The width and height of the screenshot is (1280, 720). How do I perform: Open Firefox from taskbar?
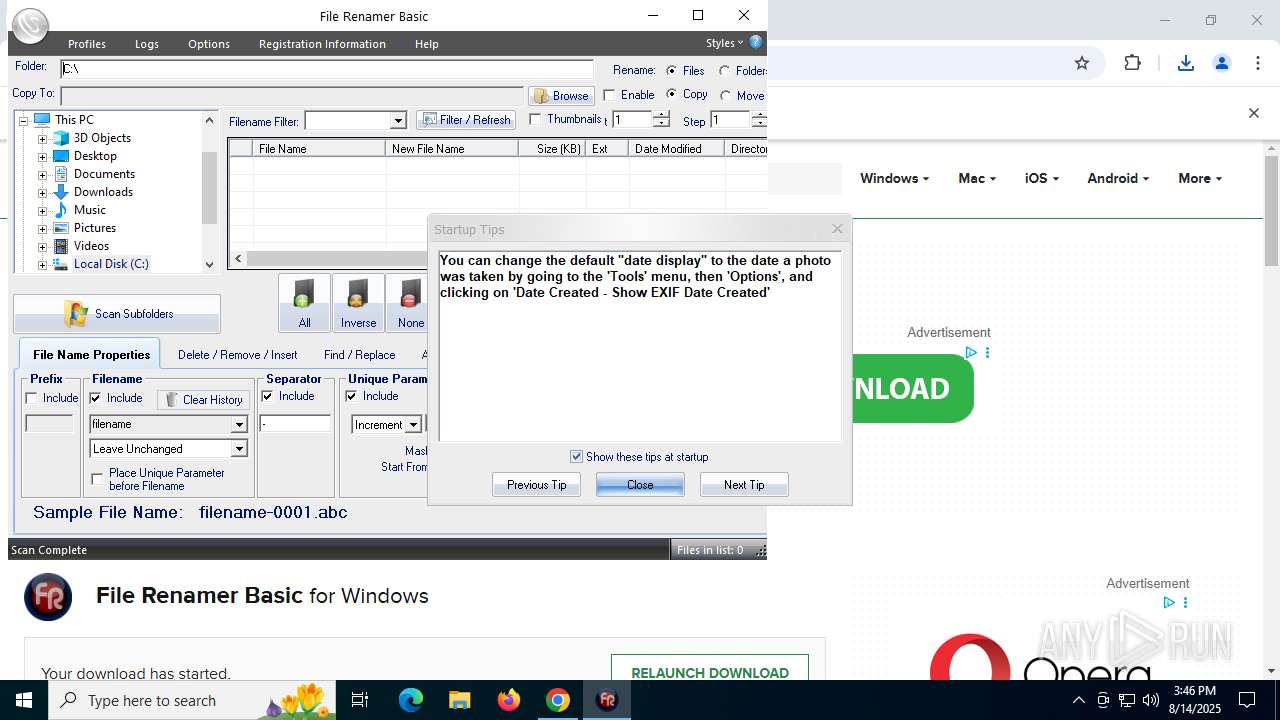click(x=509, y=700)
